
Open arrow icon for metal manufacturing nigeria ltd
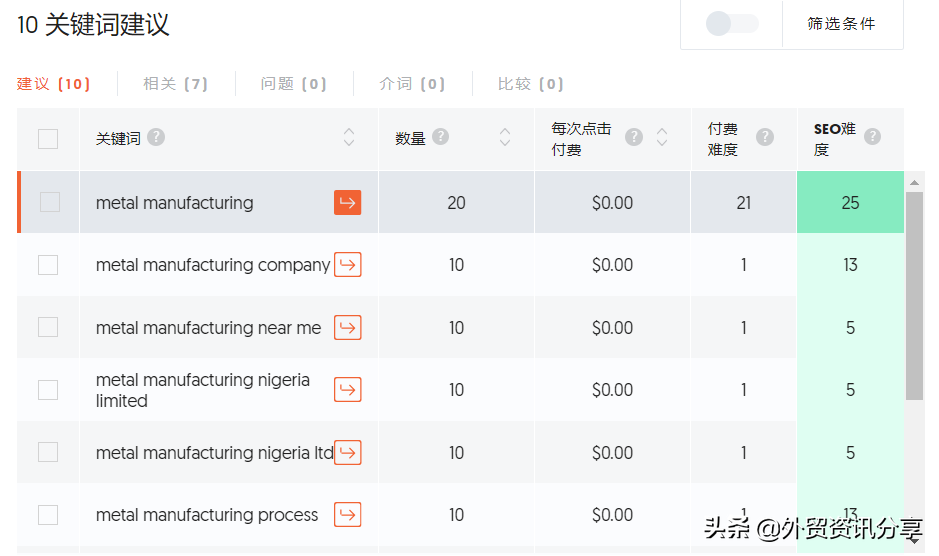[x=347, y=452]
